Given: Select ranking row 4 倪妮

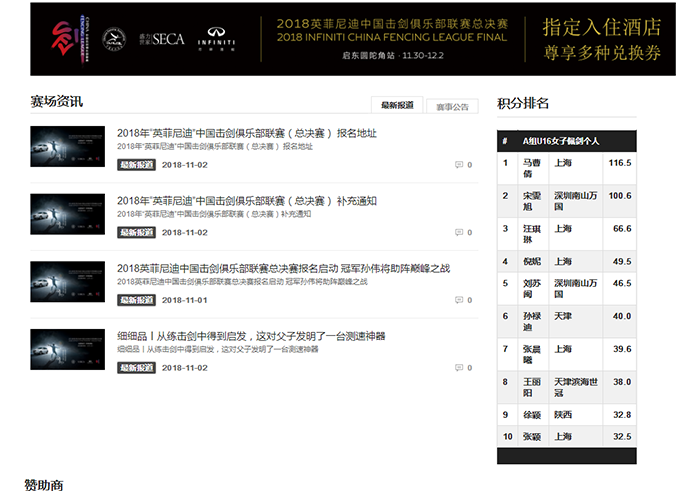Looking at the screenshot, I should click(567, 262).
